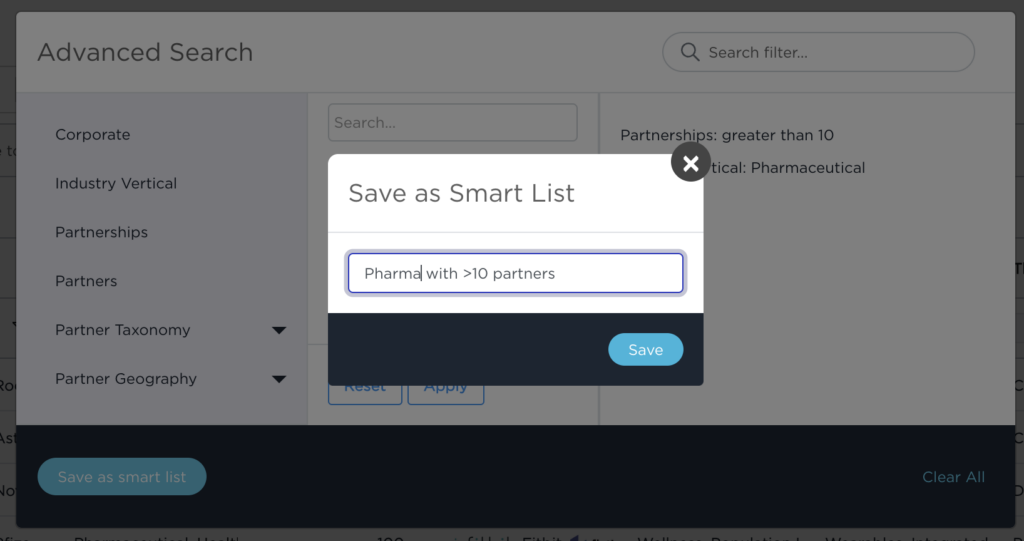Click the Reset button behind the dialog
Screen dimensions: 1024x541
click(365, 394)
